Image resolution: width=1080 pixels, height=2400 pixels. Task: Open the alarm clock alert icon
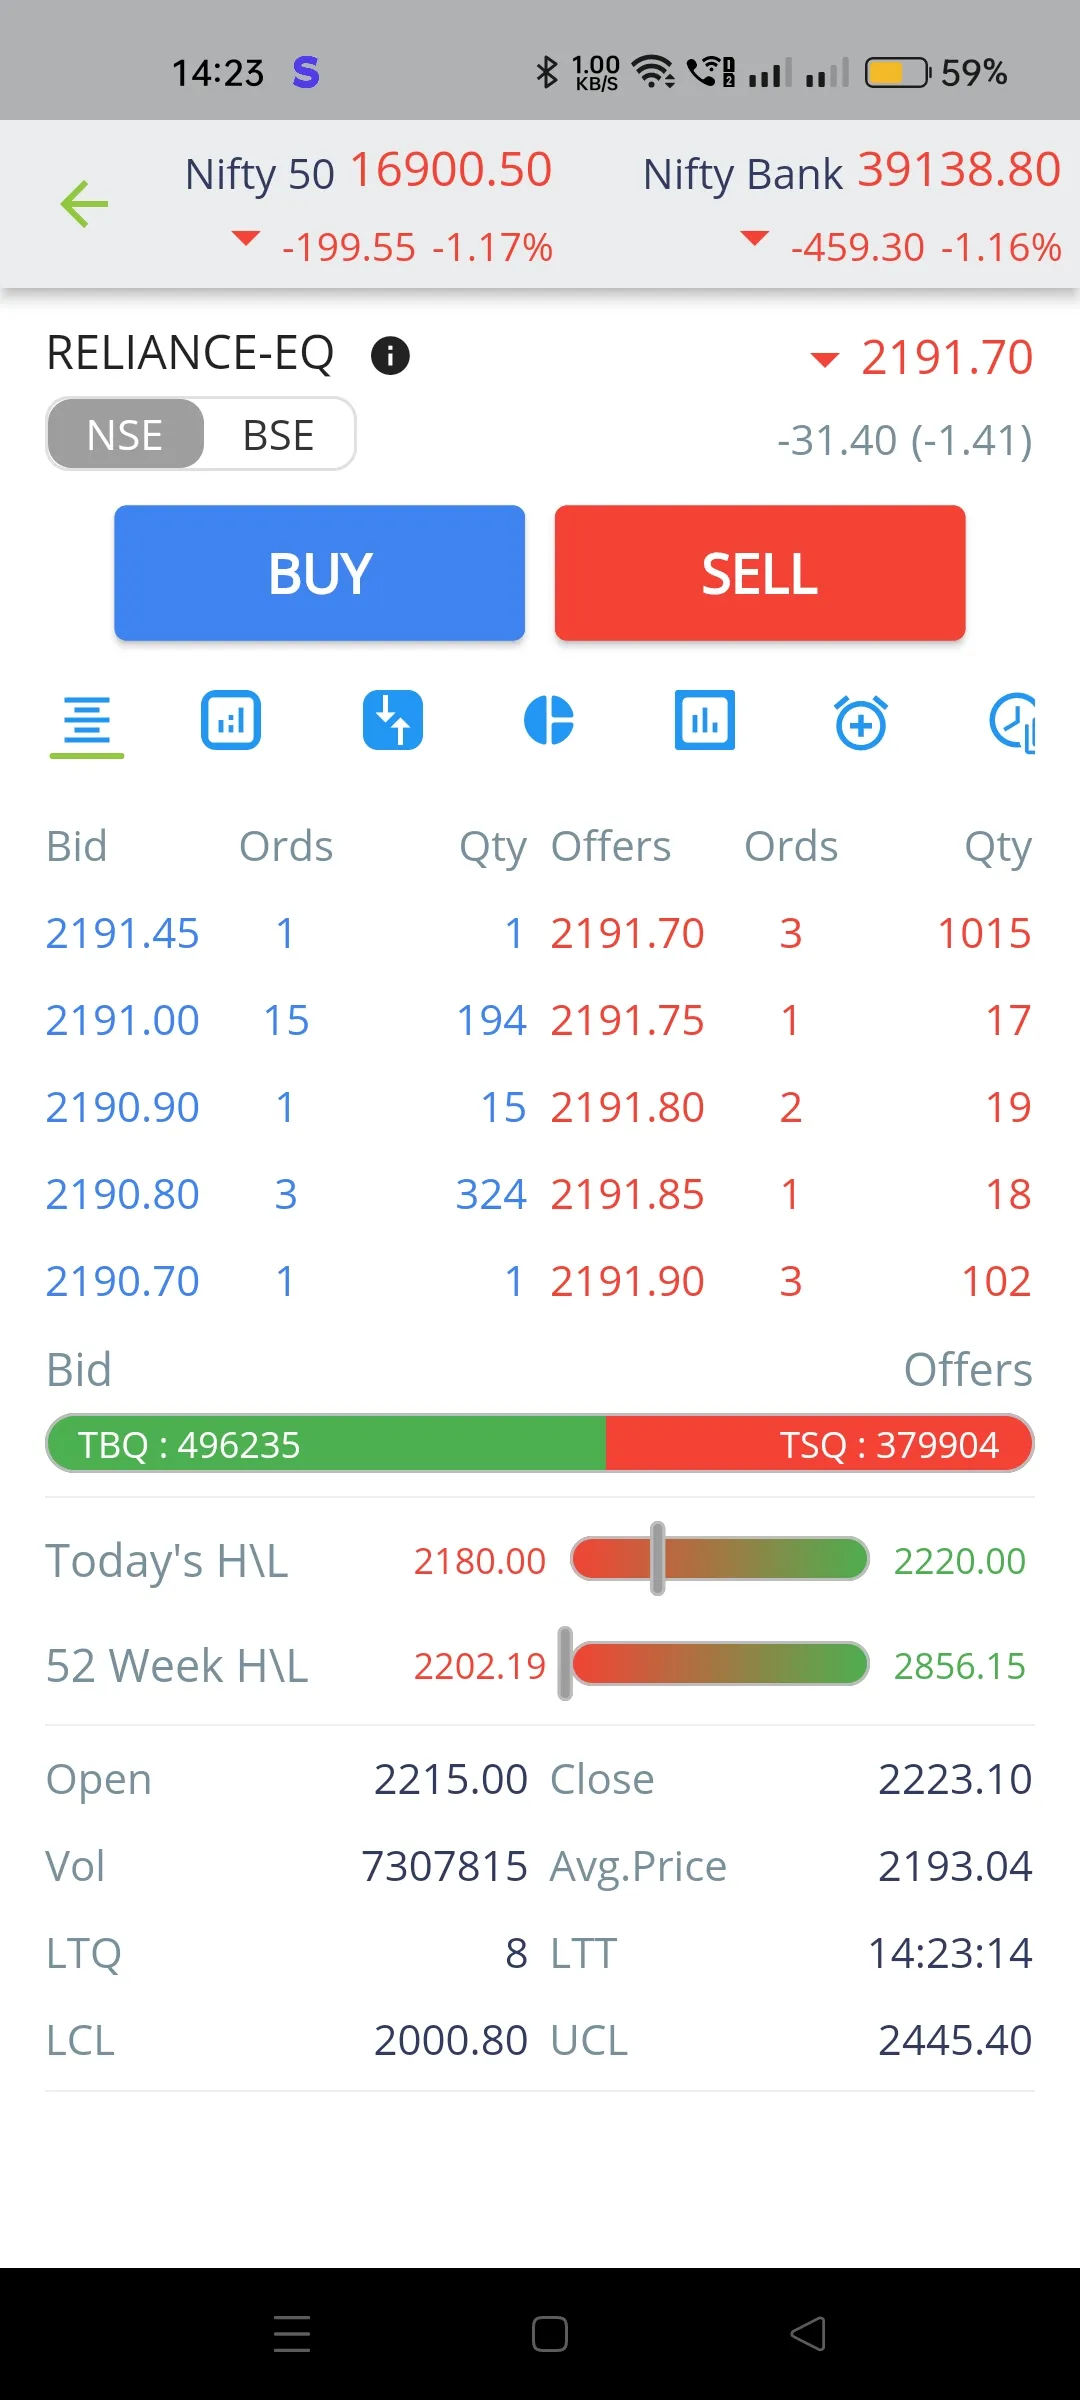(x=861, y=721)
